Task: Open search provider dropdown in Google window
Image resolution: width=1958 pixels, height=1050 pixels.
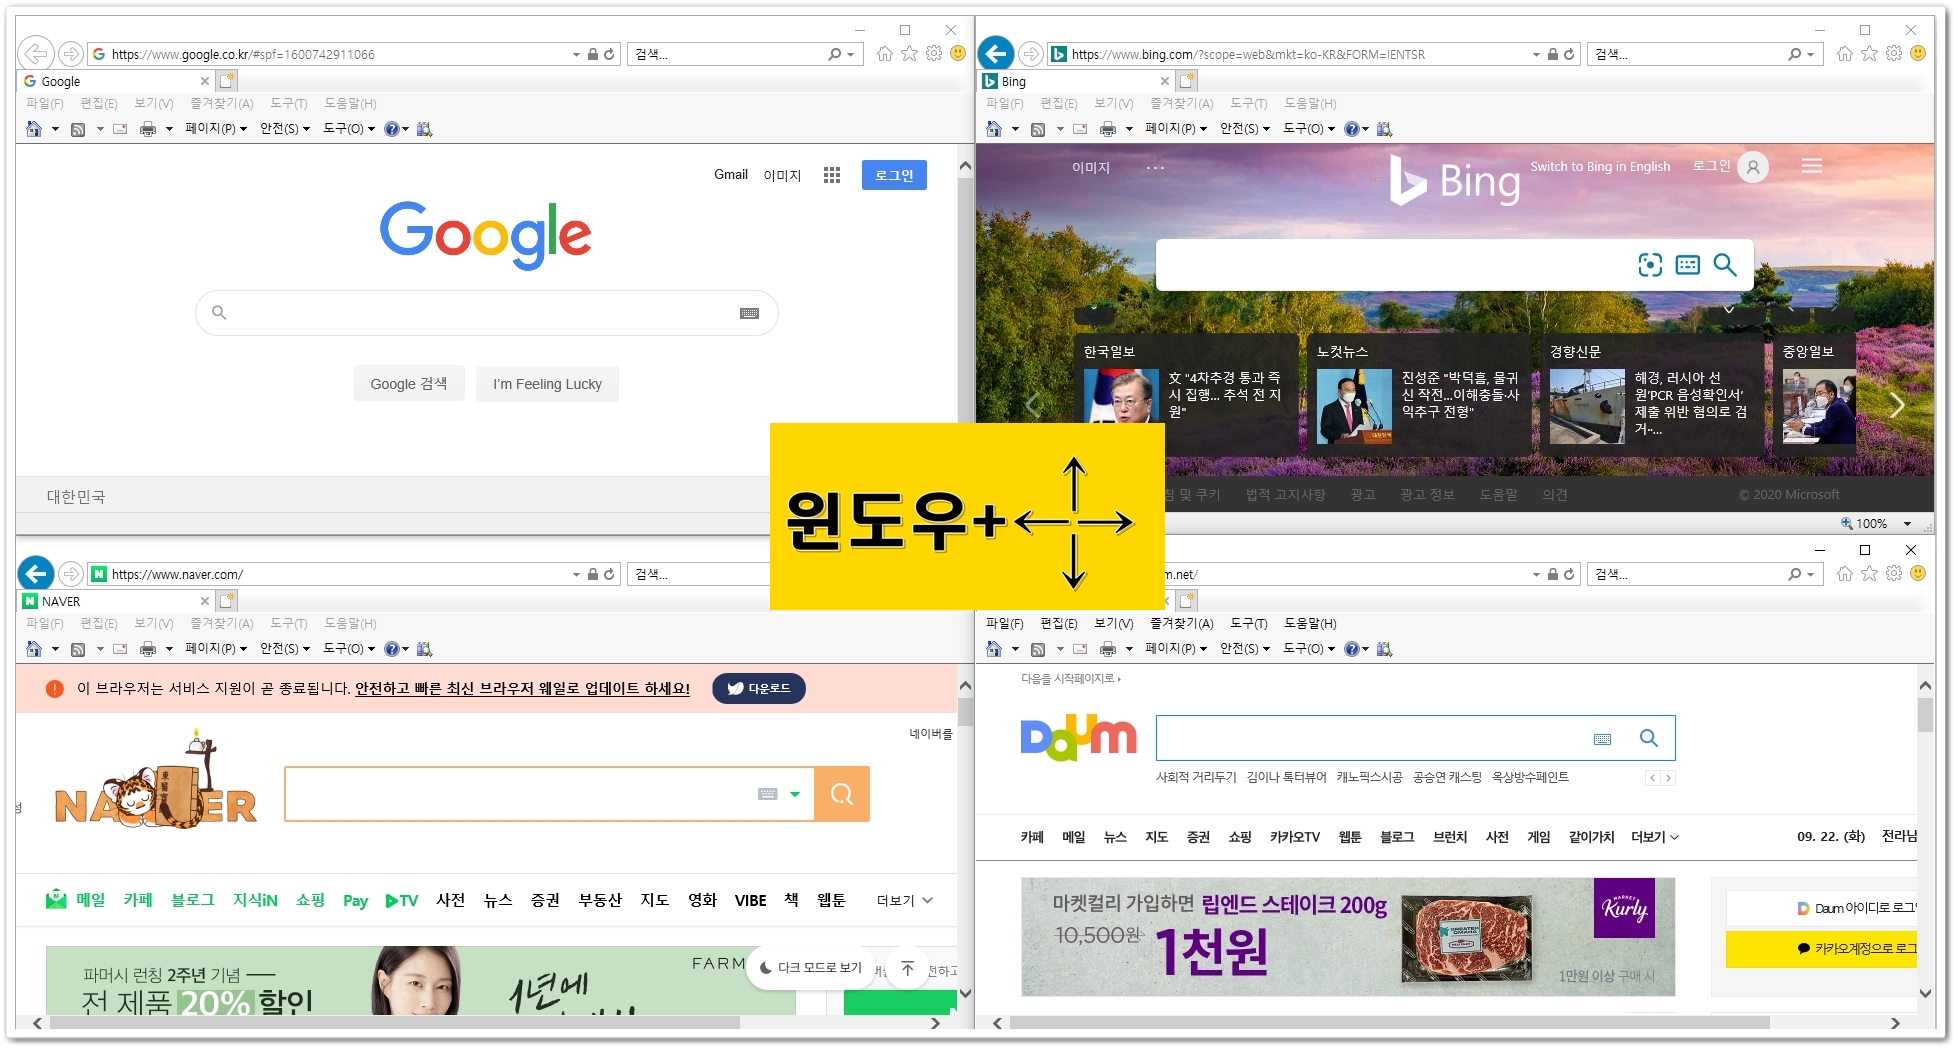Action: (x=851, y=54)
